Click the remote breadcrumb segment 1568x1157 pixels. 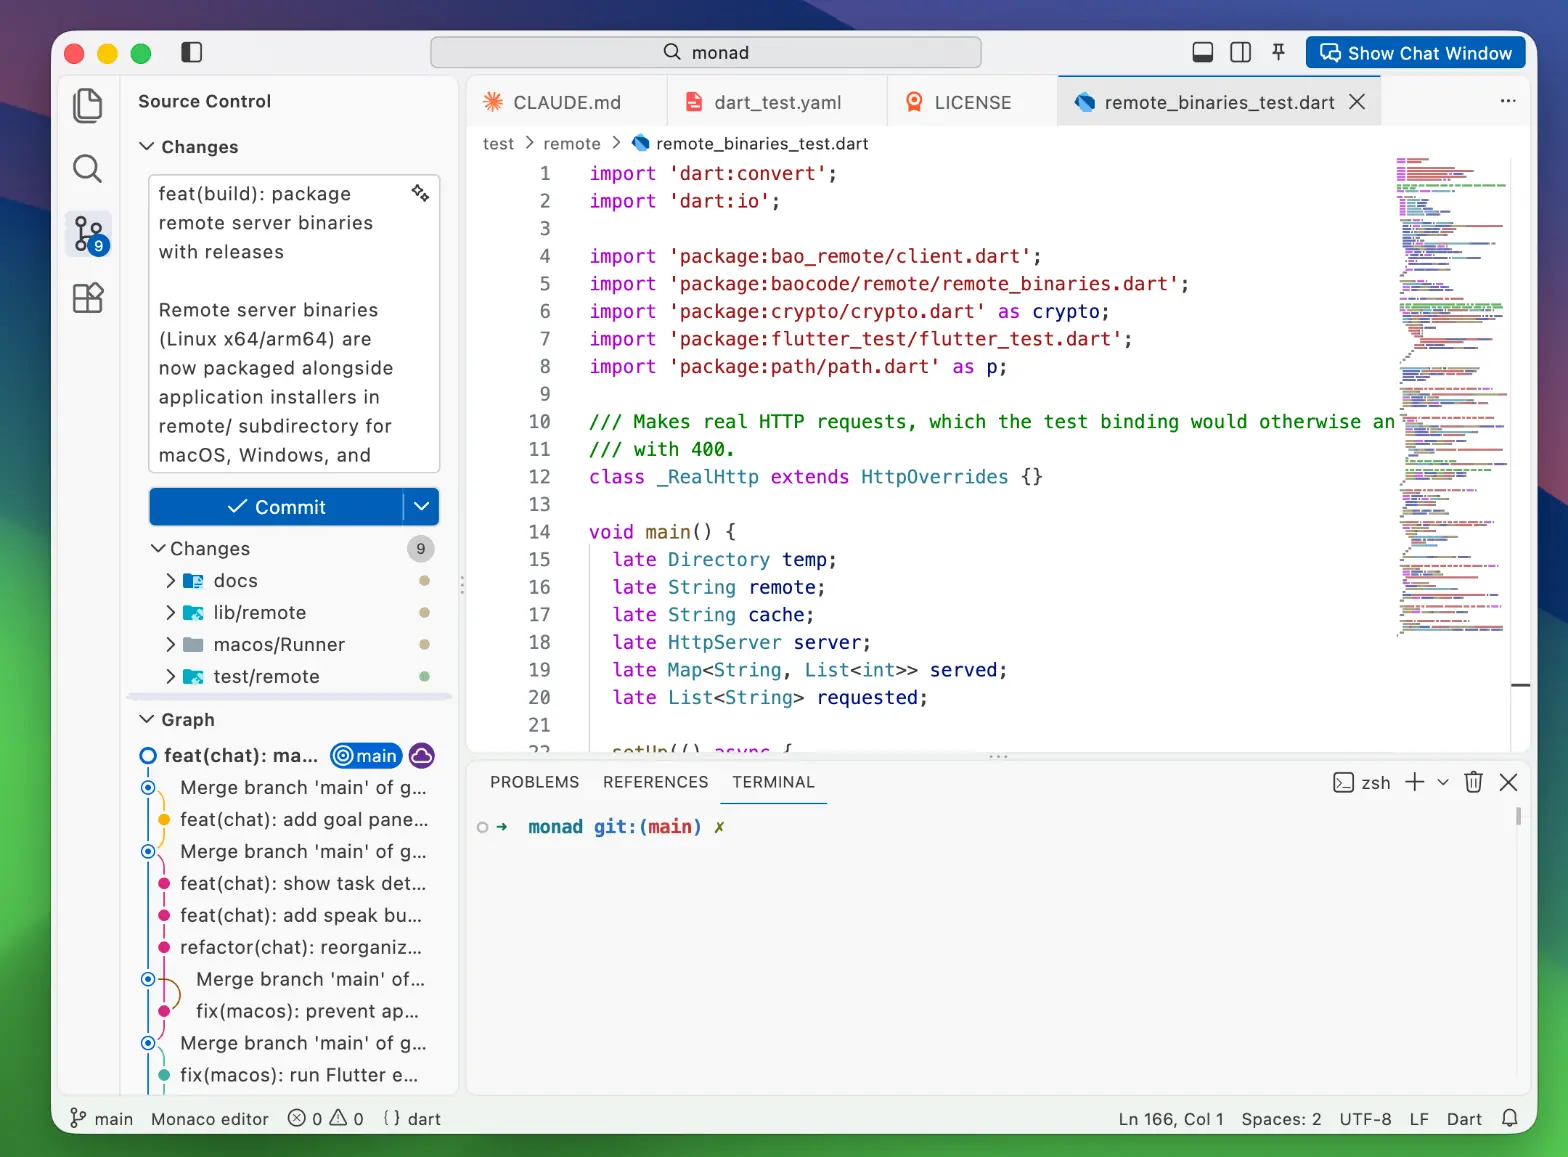click(572, 144)
